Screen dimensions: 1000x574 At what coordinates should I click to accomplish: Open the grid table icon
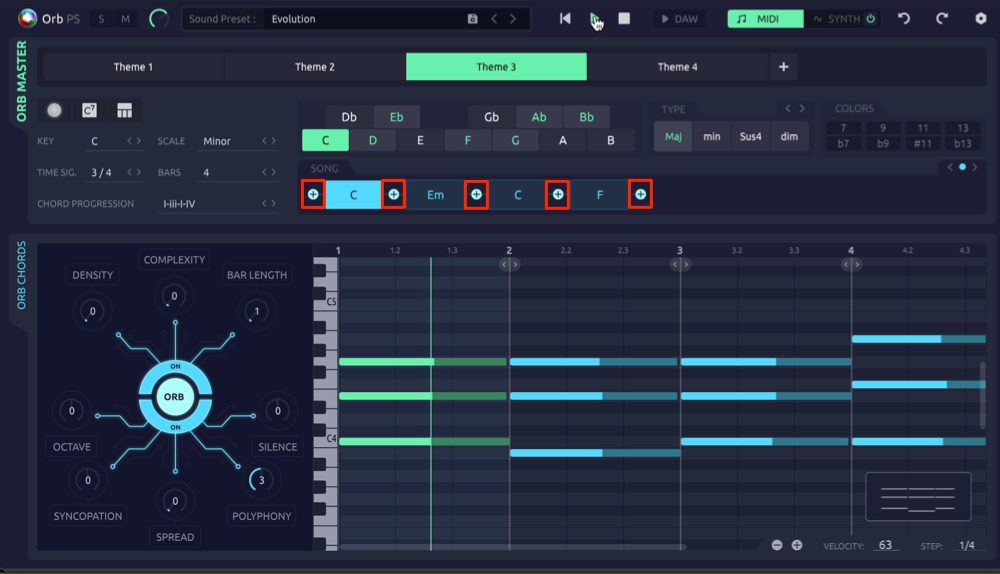(124, 110)
